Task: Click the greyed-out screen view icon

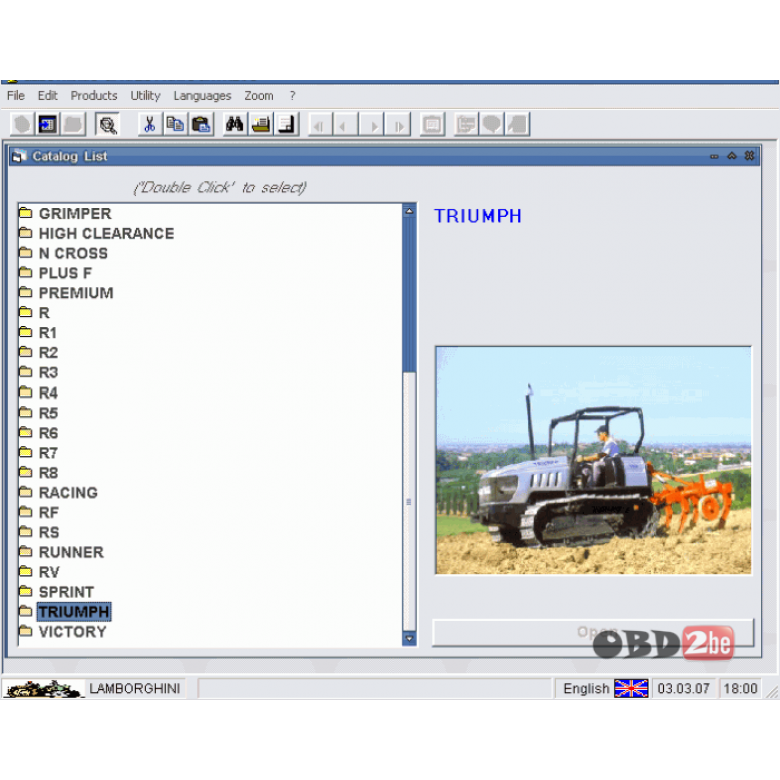Action: click(x=432, y=124)
